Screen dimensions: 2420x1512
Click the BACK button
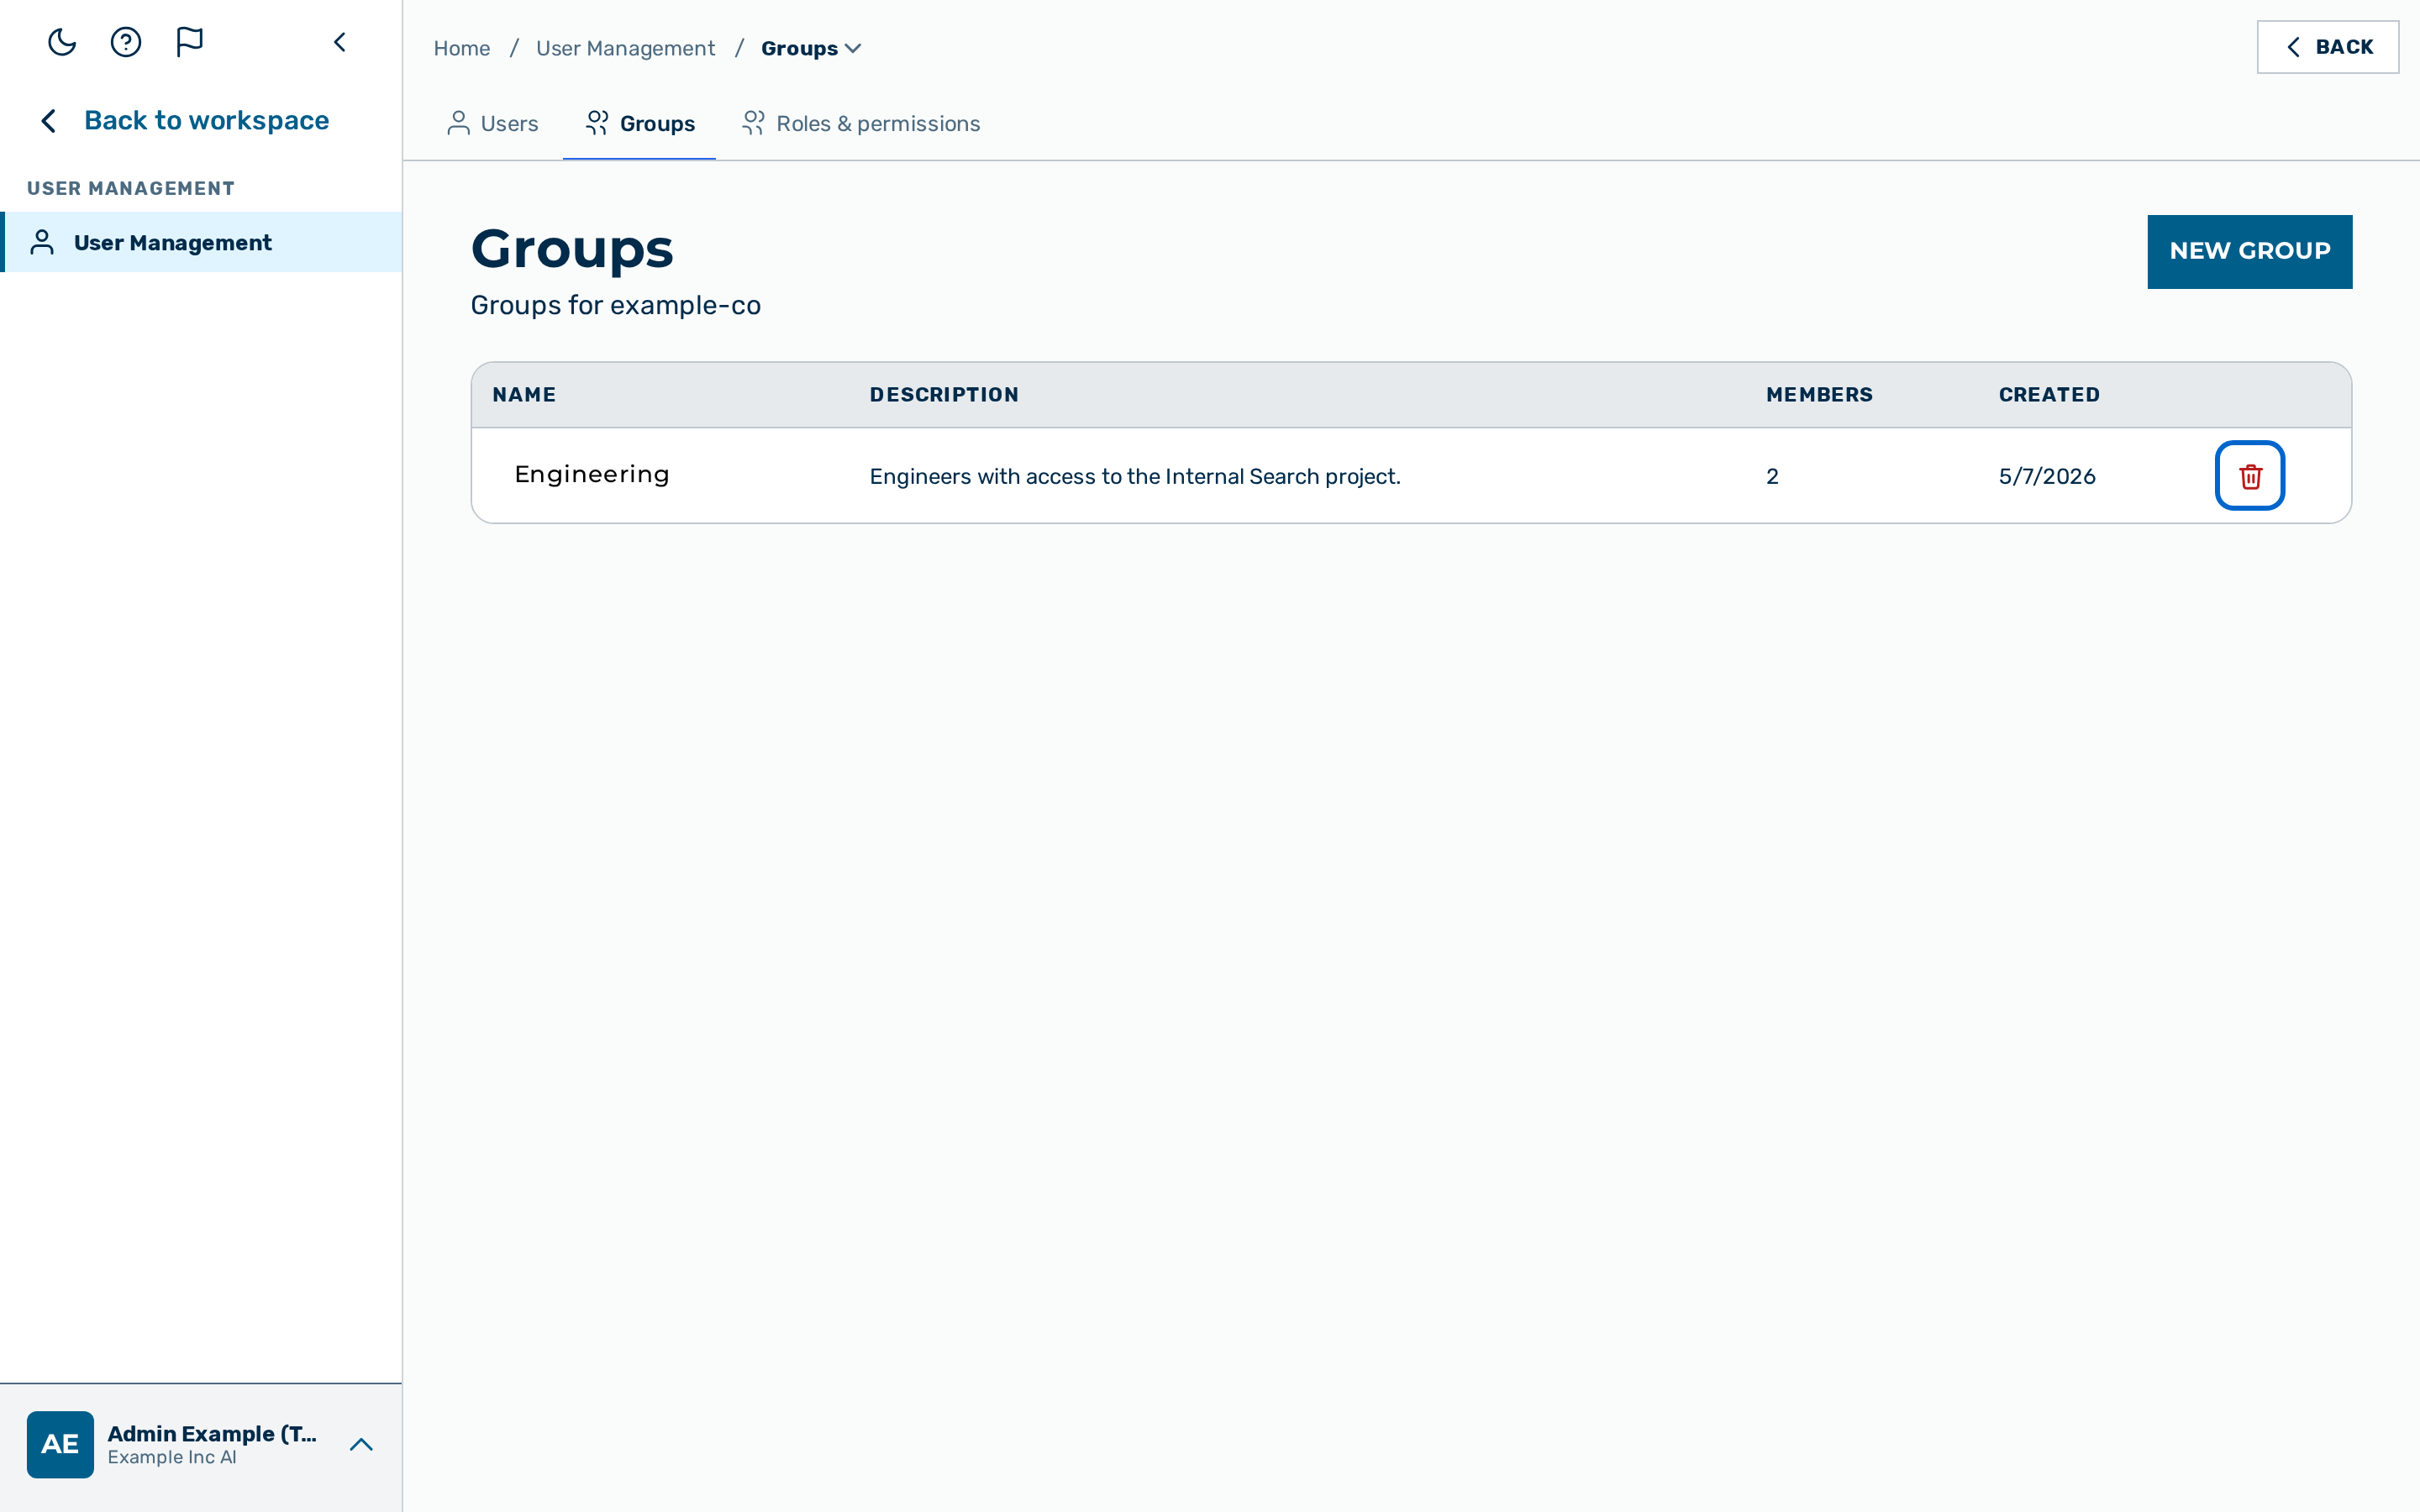(x=2328, y=47)
